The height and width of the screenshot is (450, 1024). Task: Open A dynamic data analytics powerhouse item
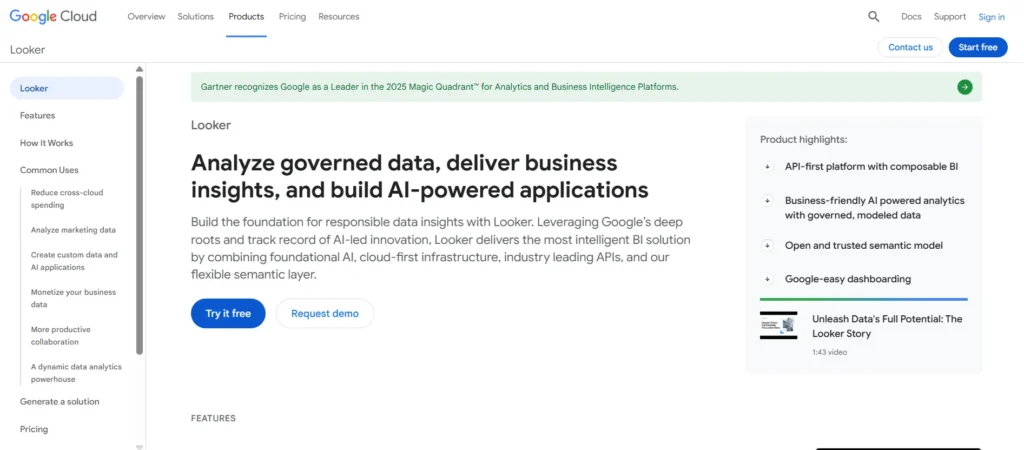pyautogui.click(x=76, y=373)
